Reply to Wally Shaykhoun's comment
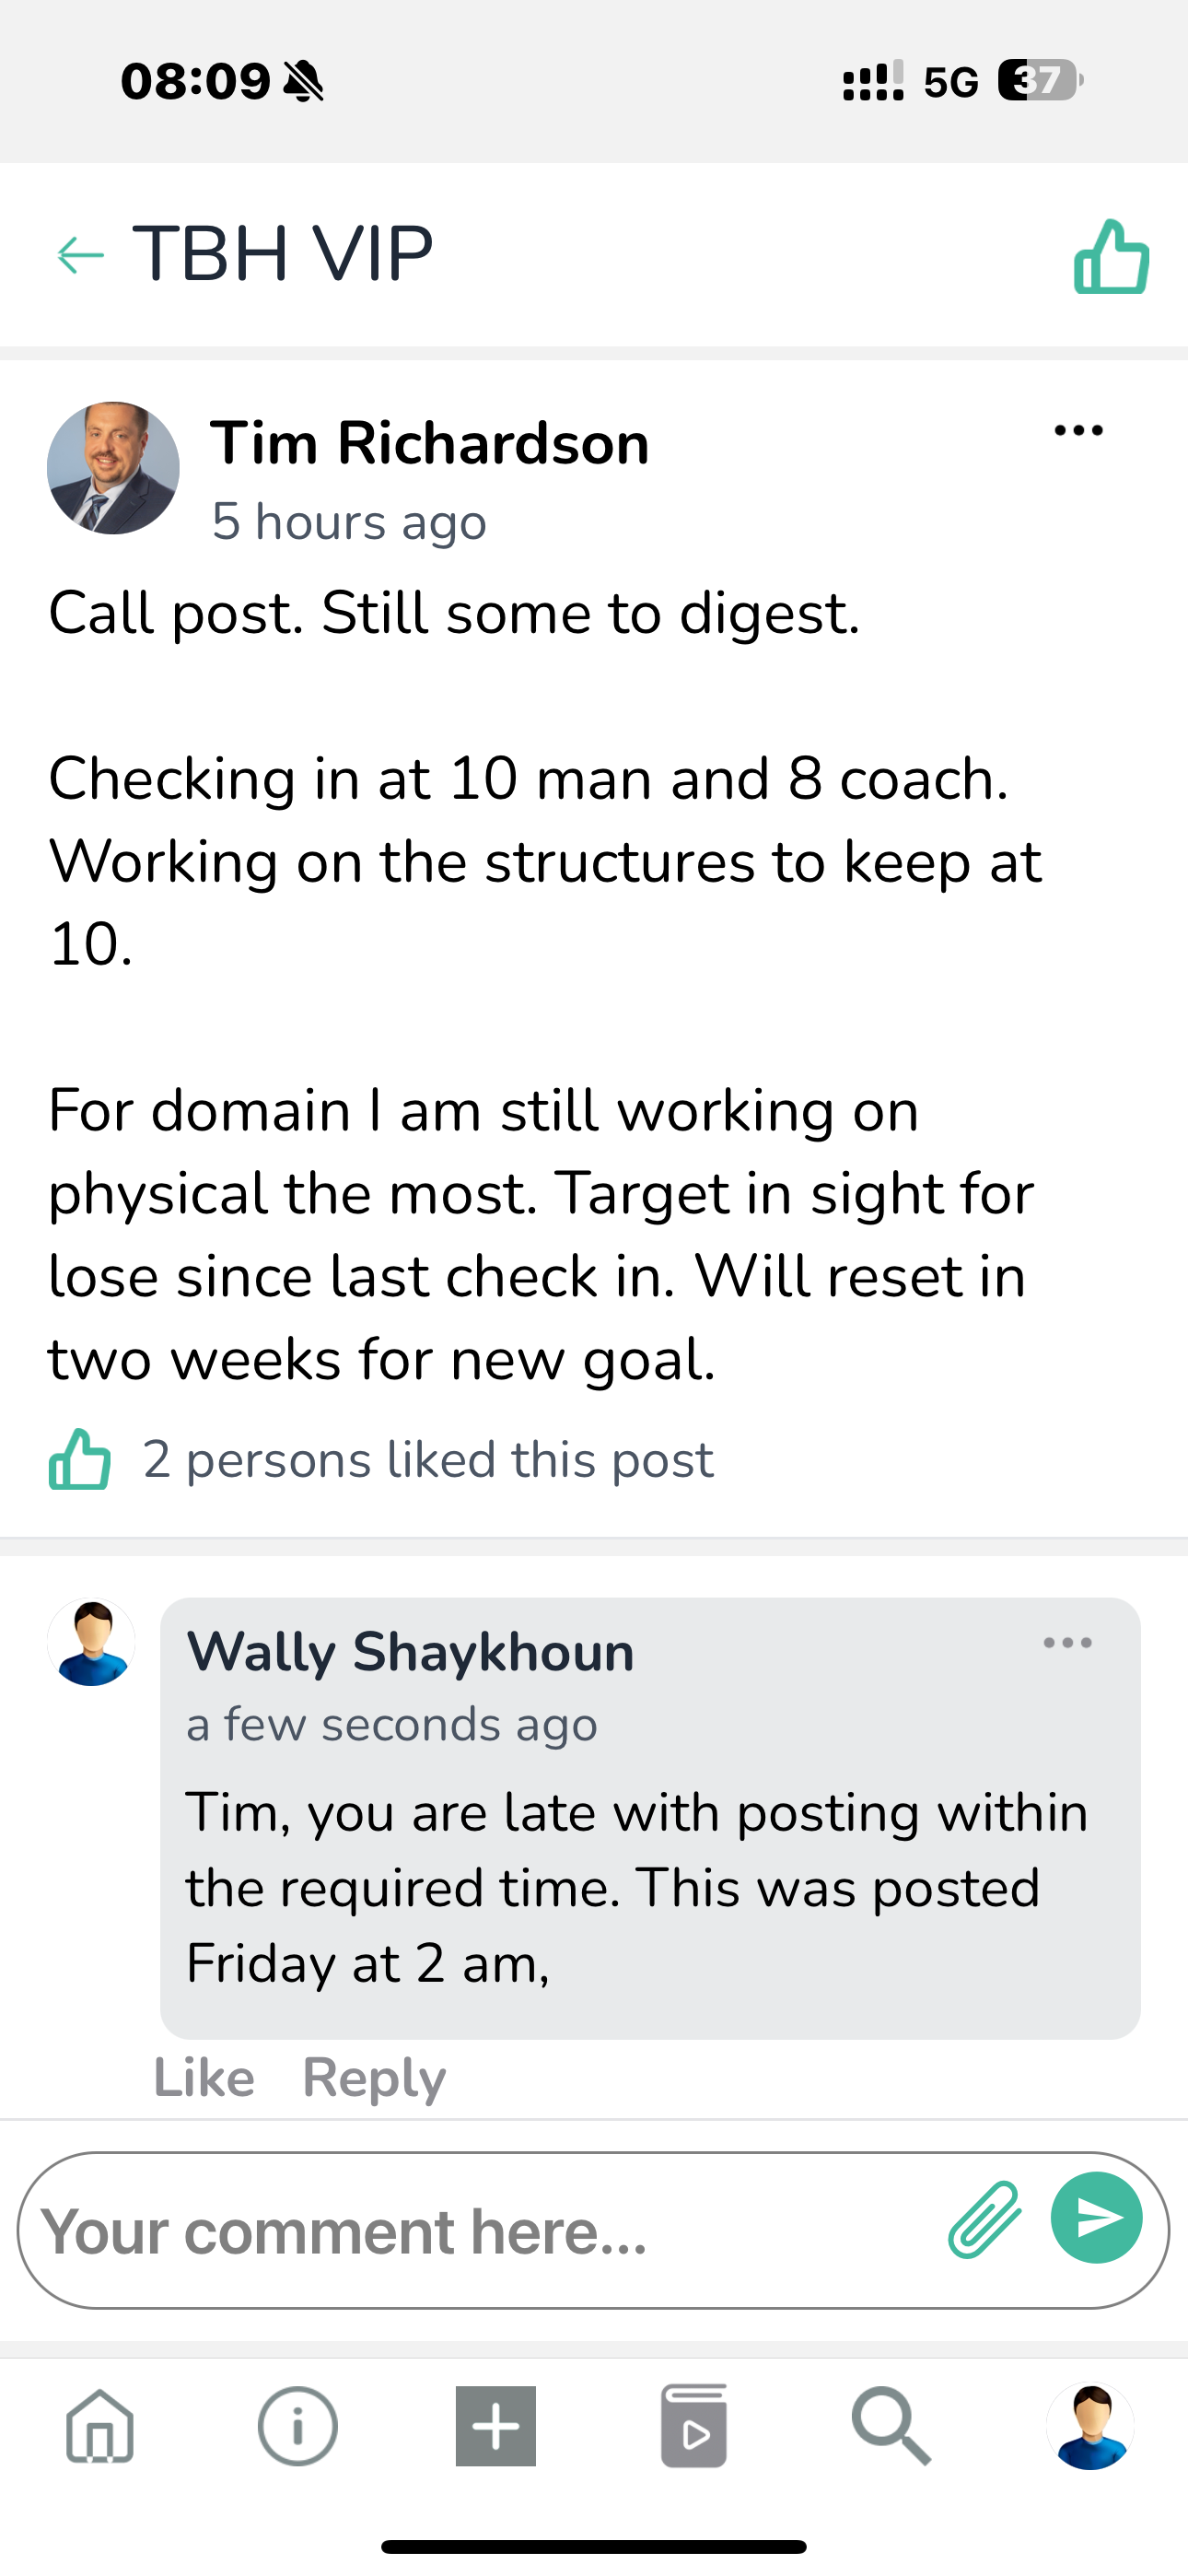The height and width of the screenshot is (2576, 1188). click(x=374, y=2078)
